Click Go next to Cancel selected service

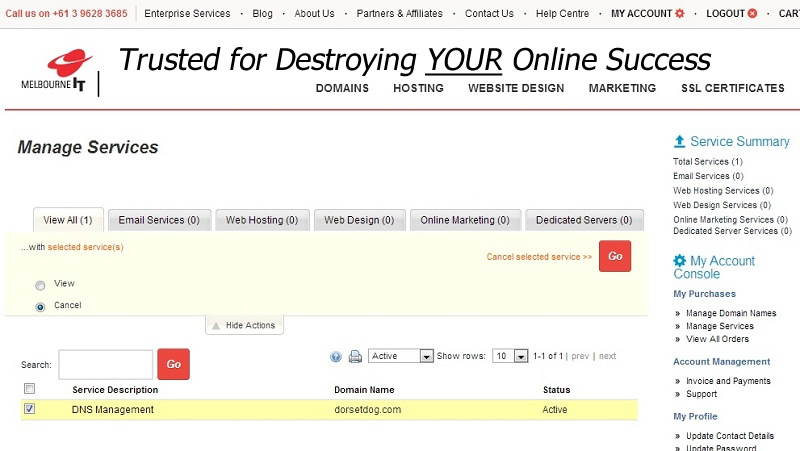615,256
